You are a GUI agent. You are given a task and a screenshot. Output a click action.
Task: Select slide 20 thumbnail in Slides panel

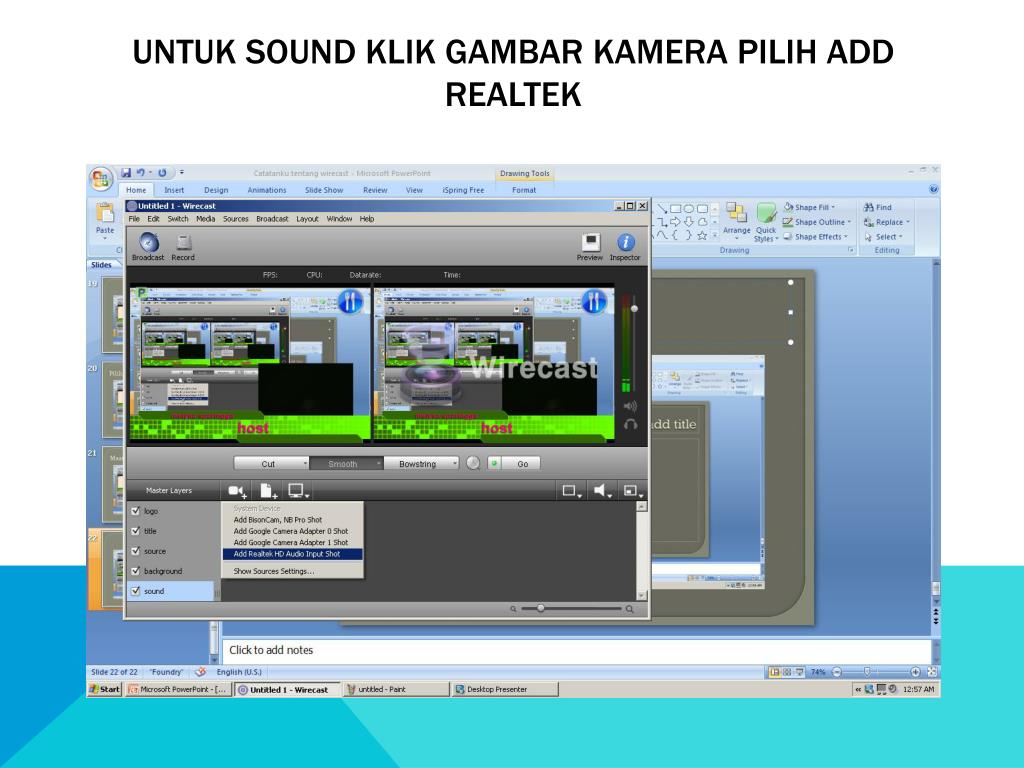click(112, 400)
